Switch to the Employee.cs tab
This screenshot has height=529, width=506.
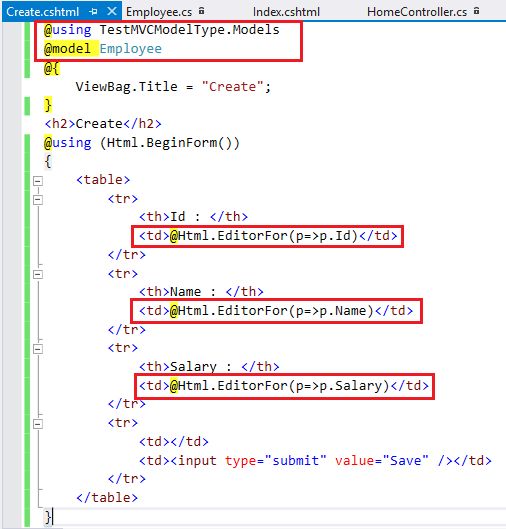(x=159, y=12)
